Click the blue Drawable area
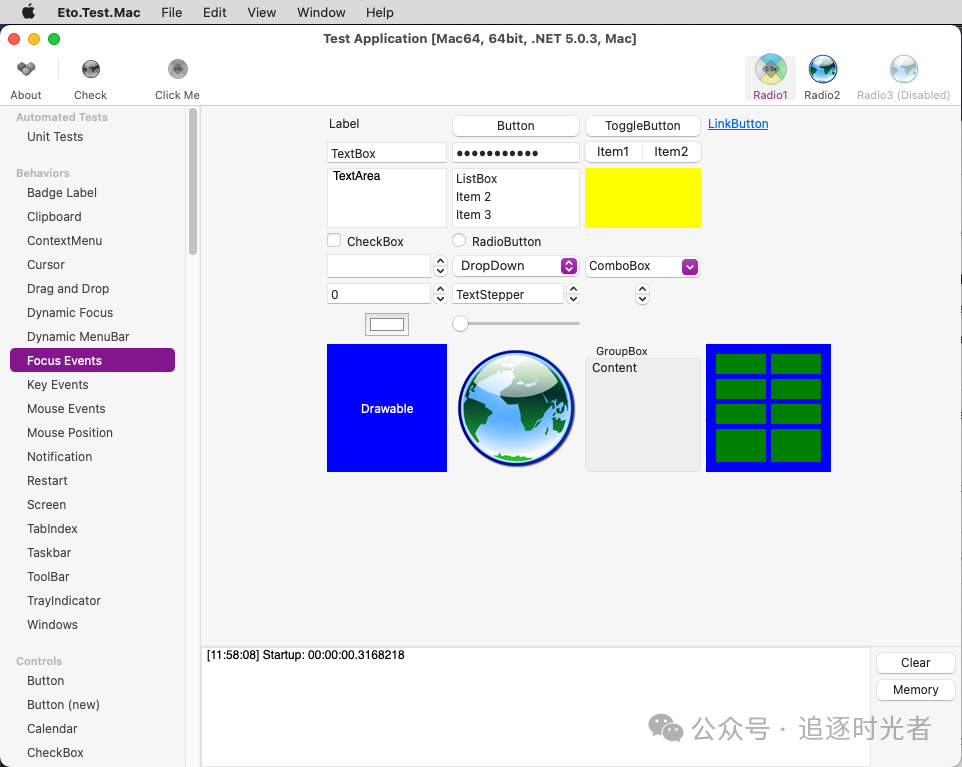 (x=387, y=408)
